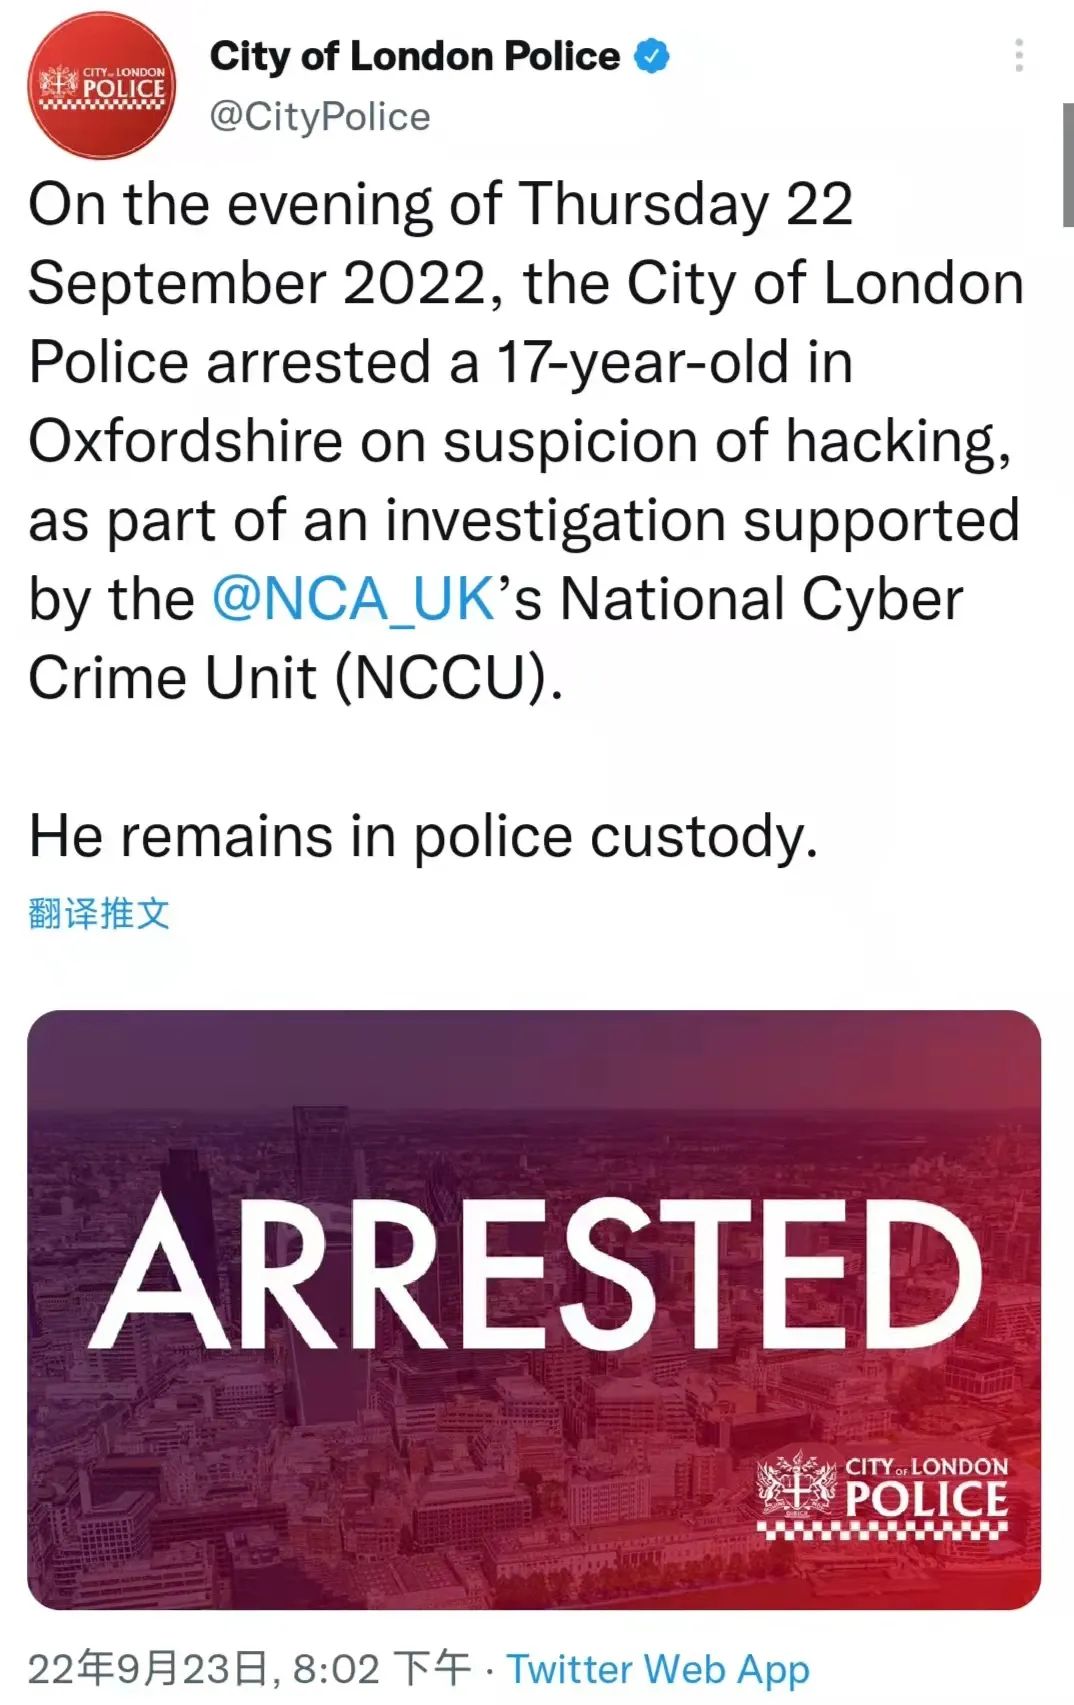Viewport: 1074px width, 1705px height.
Task: Click 翻译推文 to translate the tweet
Action: pyautogui.click(x=99, y=913)
